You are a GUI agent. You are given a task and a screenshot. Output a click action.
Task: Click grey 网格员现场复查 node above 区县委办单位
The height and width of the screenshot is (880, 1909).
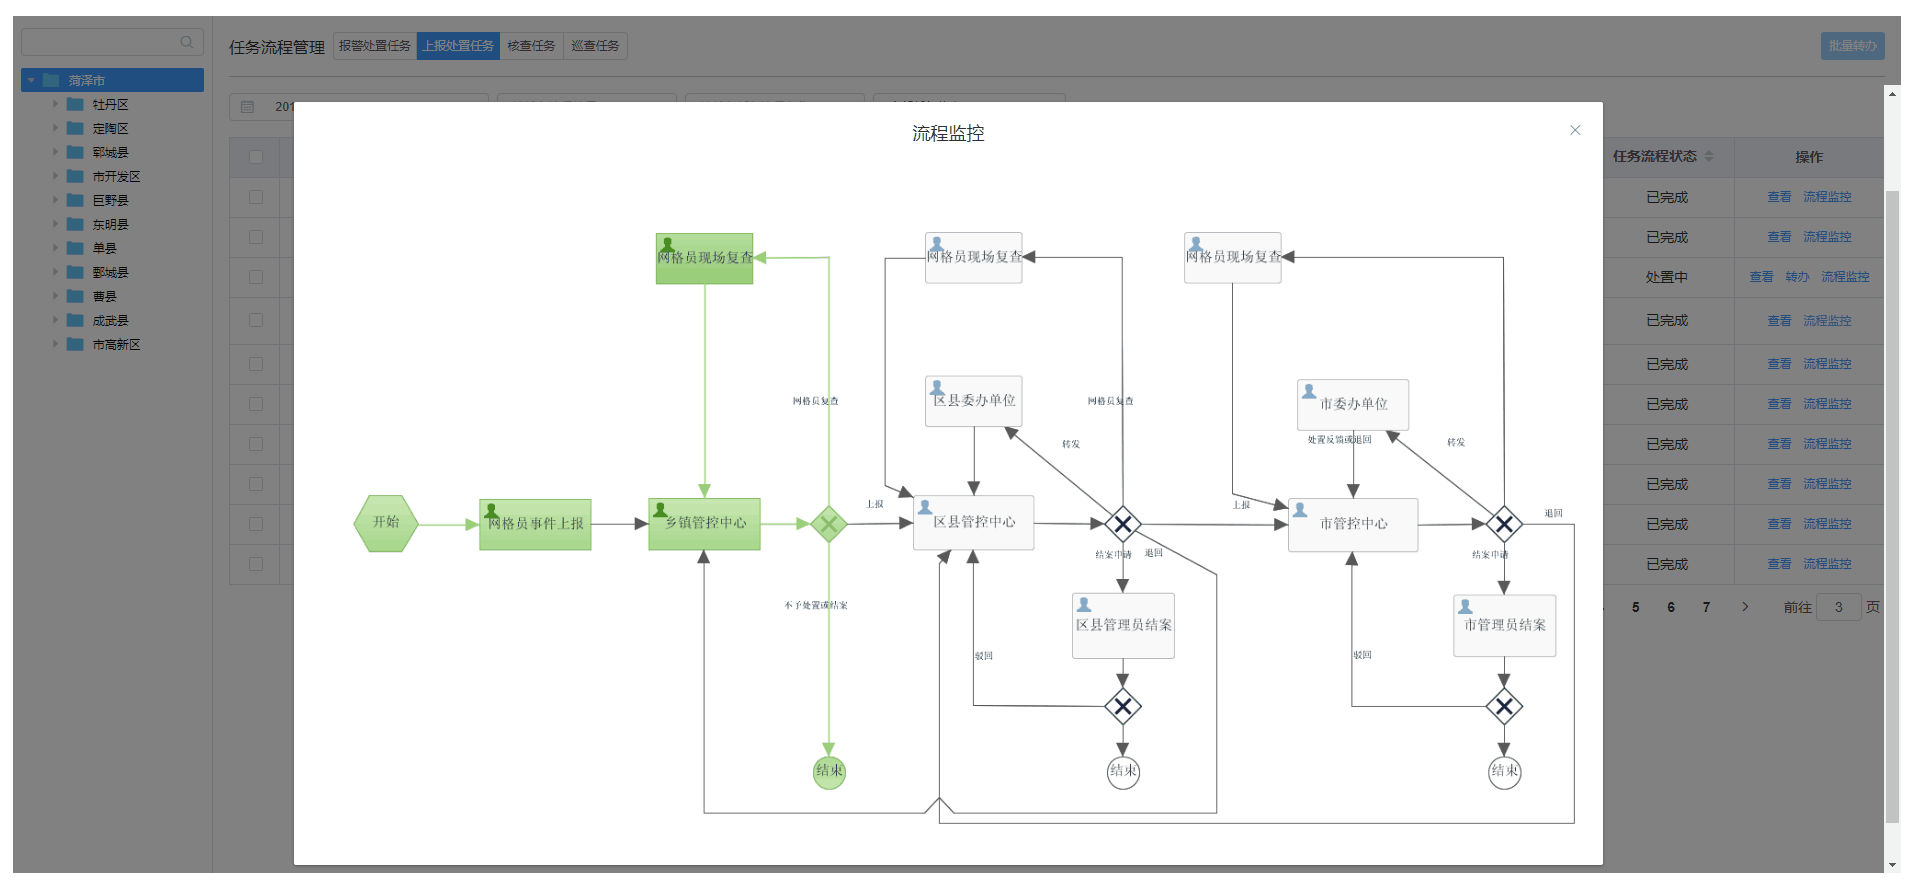click(973, 258)
